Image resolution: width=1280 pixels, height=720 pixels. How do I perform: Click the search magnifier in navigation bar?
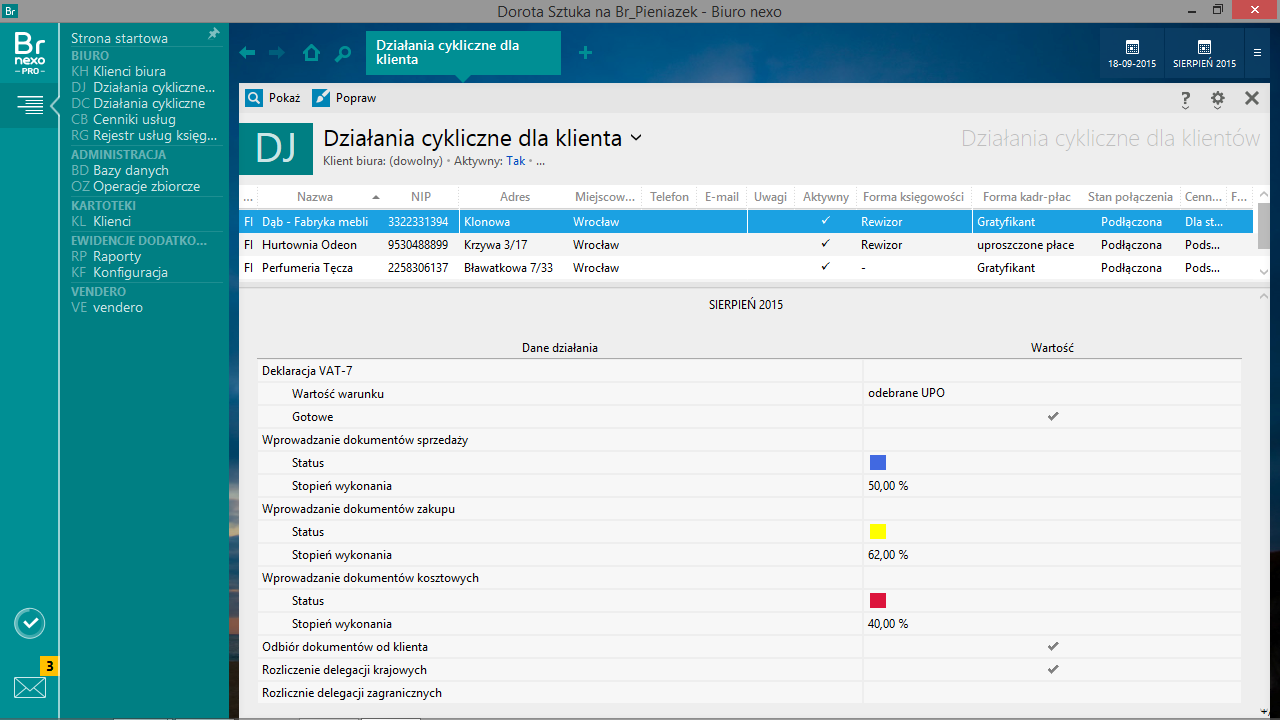[x=343, y=53]
